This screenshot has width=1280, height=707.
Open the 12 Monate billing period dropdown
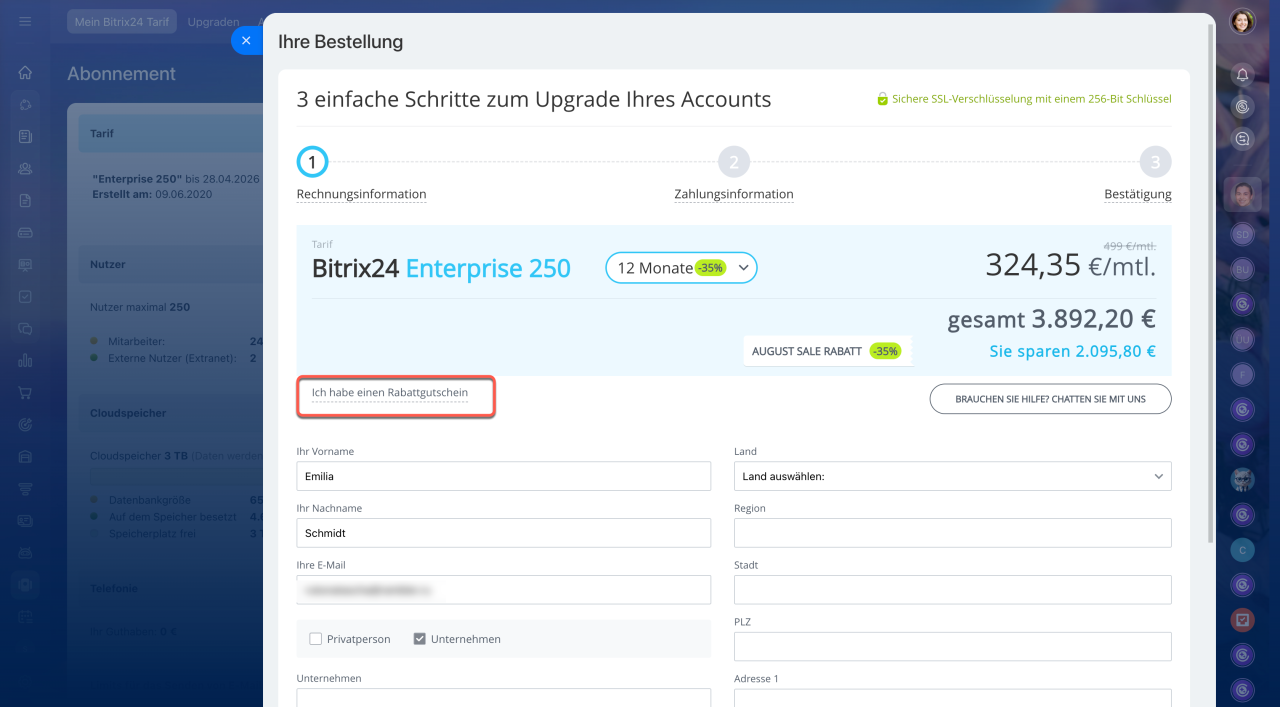pyautogui.click(x=681, y=268)
